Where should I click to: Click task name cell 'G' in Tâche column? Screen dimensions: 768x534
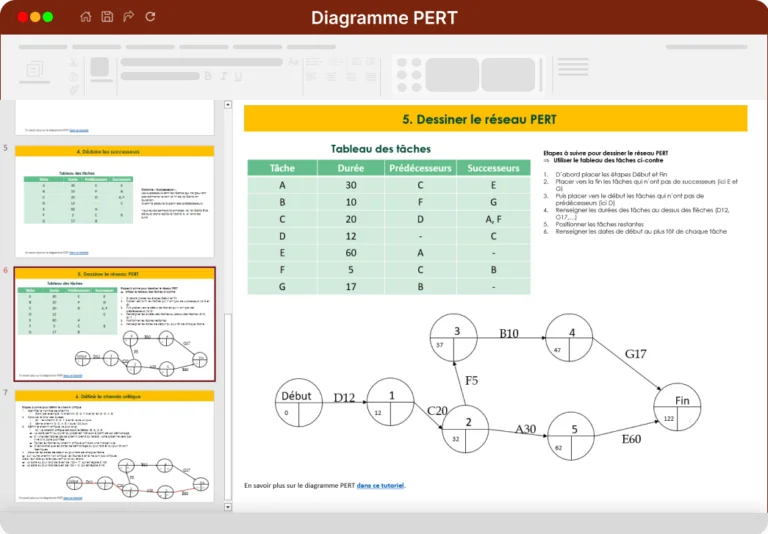282,287
